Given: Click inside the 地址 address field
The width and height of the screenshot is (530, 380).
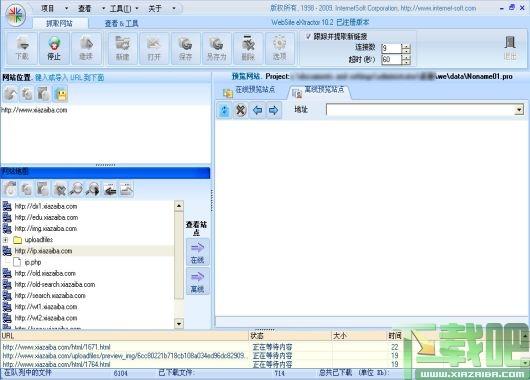Looking at the screenshot, I should click(x=420, y=110).
